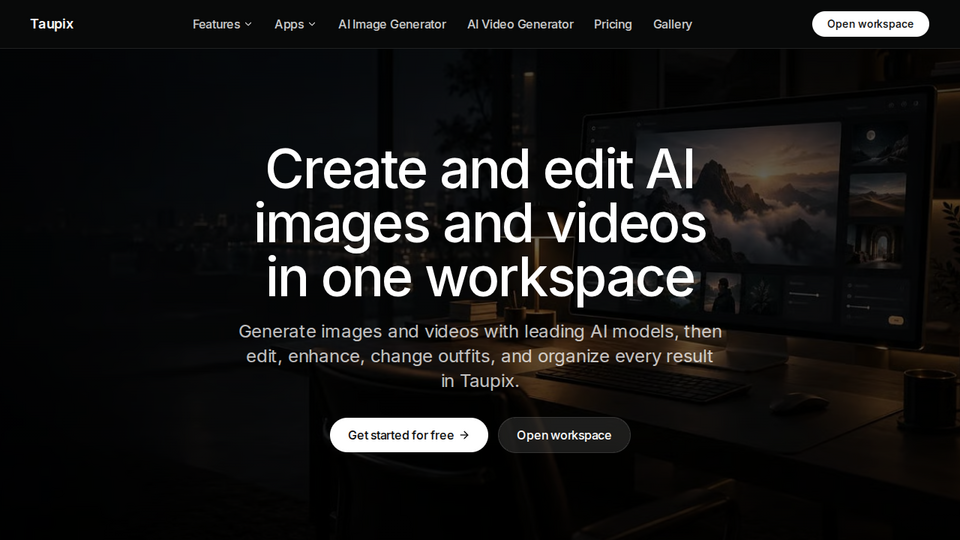The image size is (960, 540).
Task: Click the hero Open workspace button below headline
Action: pos(564,435)
